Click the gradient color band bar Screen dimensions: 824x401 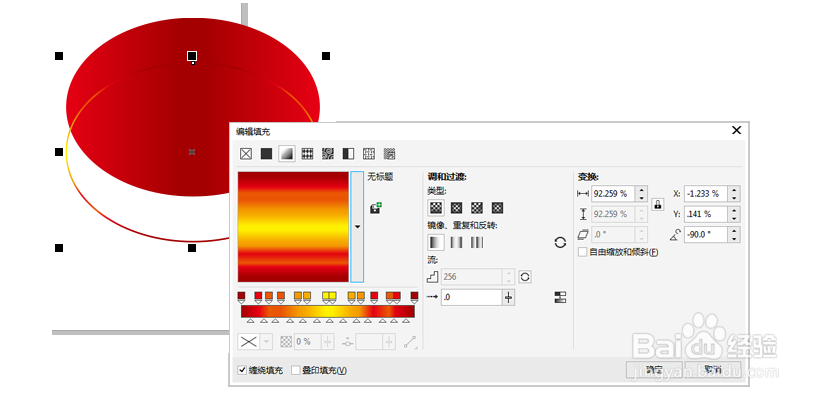[328, 312]
